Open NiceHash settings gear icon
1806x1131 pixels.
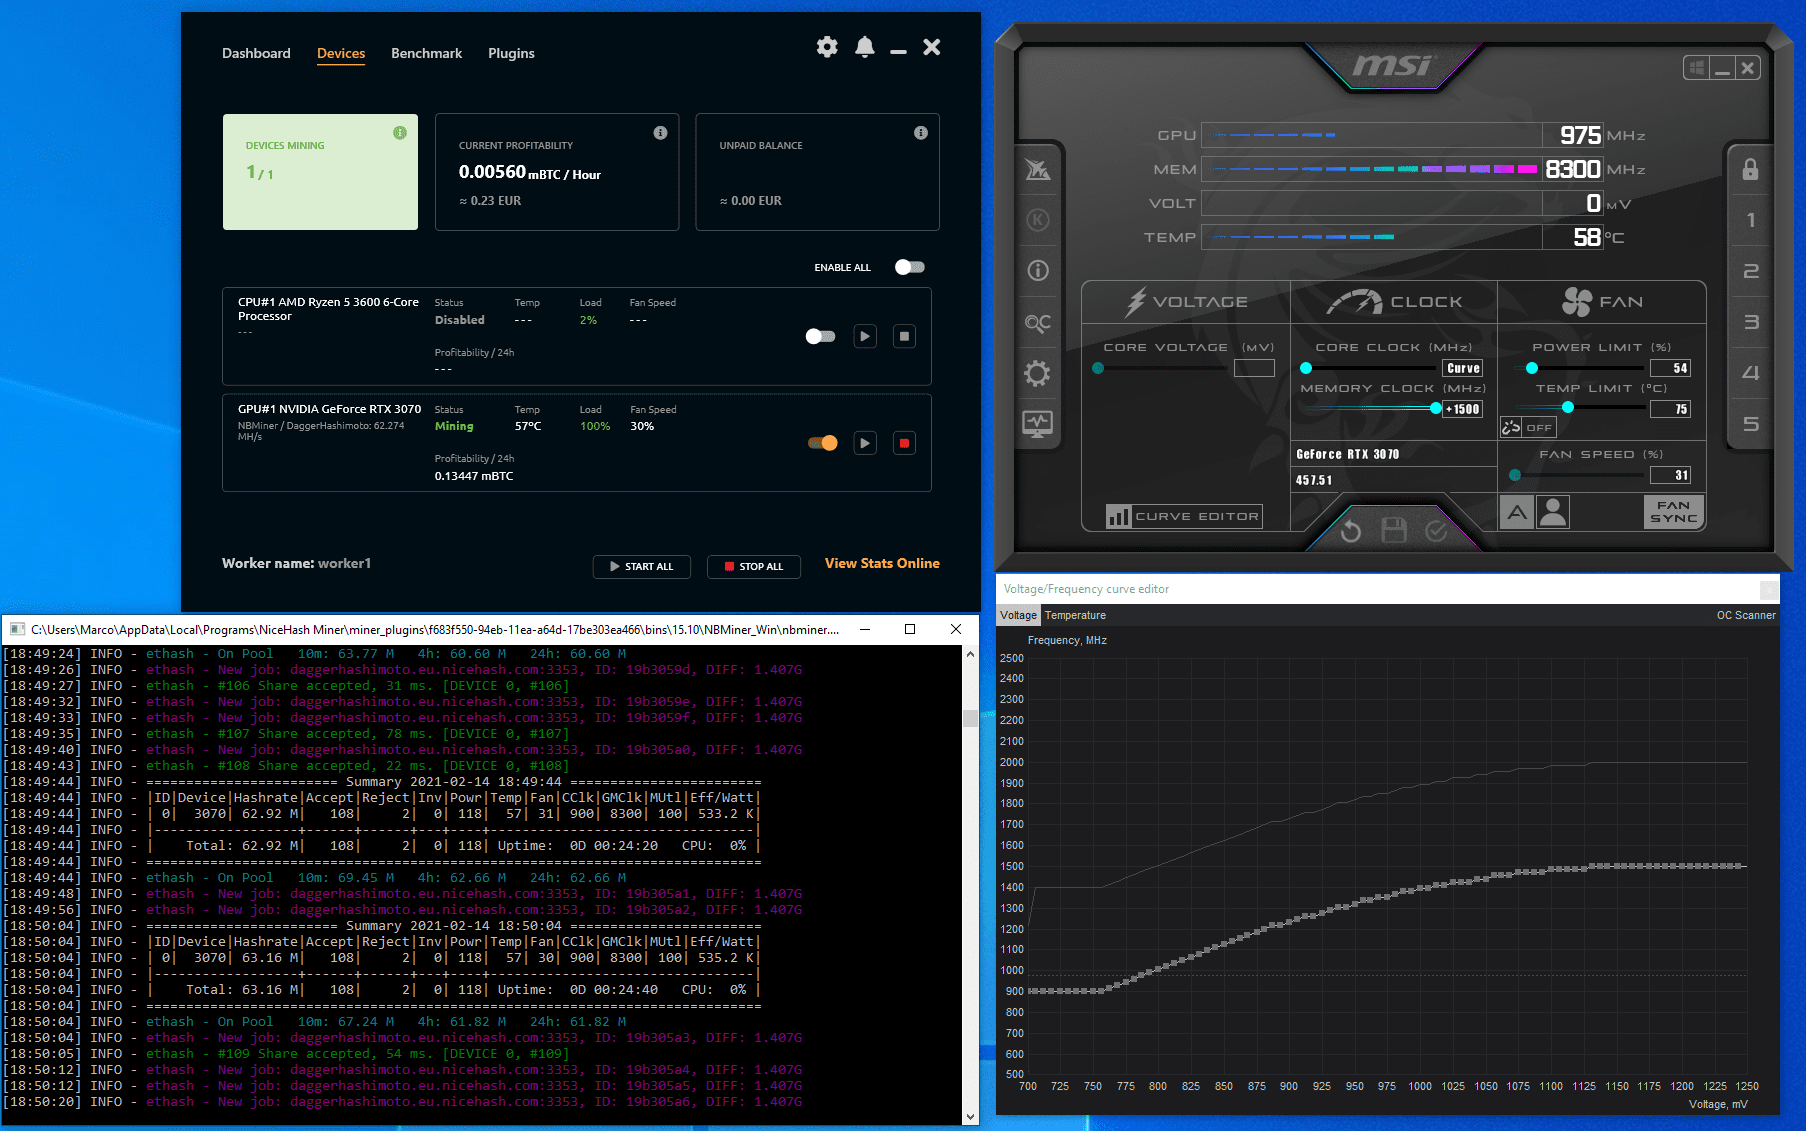[827, 47]
